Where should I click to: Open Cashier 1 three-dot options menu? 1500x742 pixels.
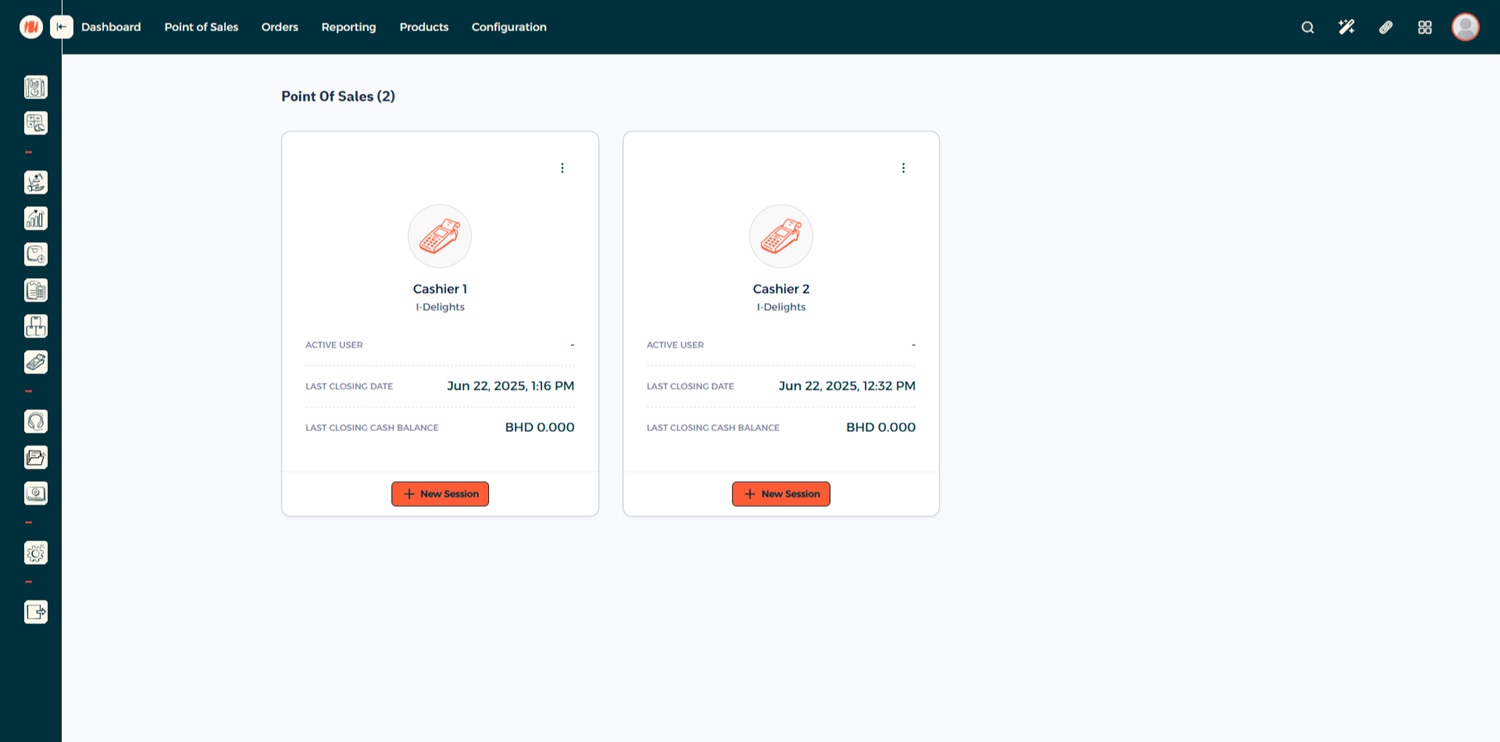(x=562, y=168)
